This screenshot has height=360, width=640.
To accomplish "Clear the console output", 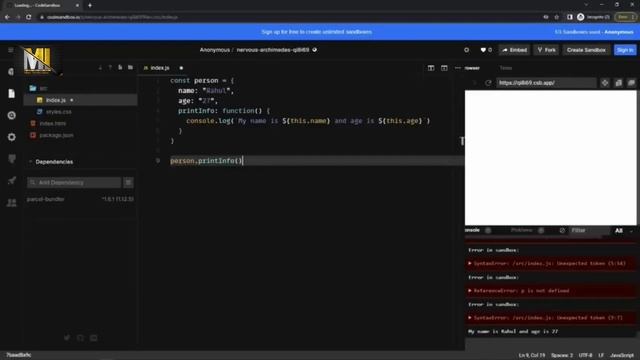I will (x=562, y=231).
